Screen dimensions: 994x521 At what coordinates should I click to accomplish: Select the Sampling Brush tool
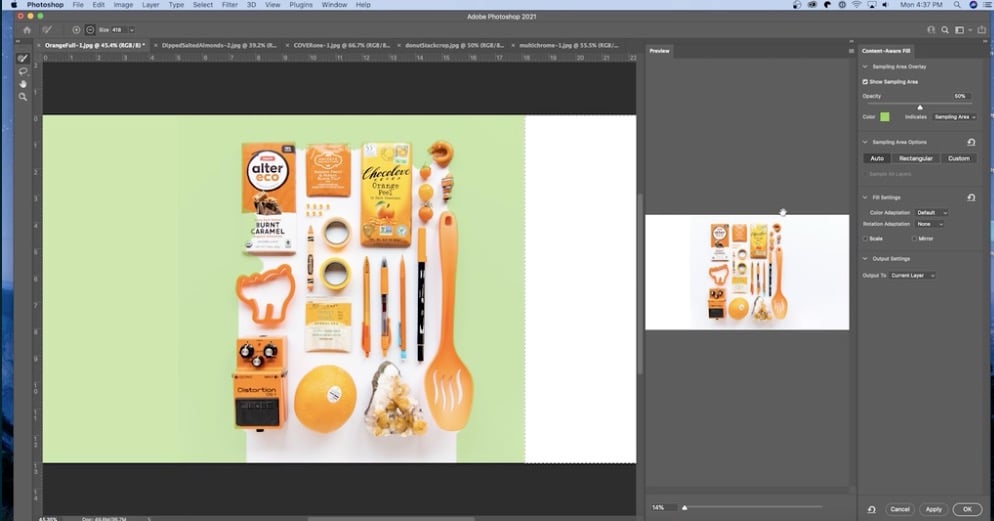[x=23, y=59]
